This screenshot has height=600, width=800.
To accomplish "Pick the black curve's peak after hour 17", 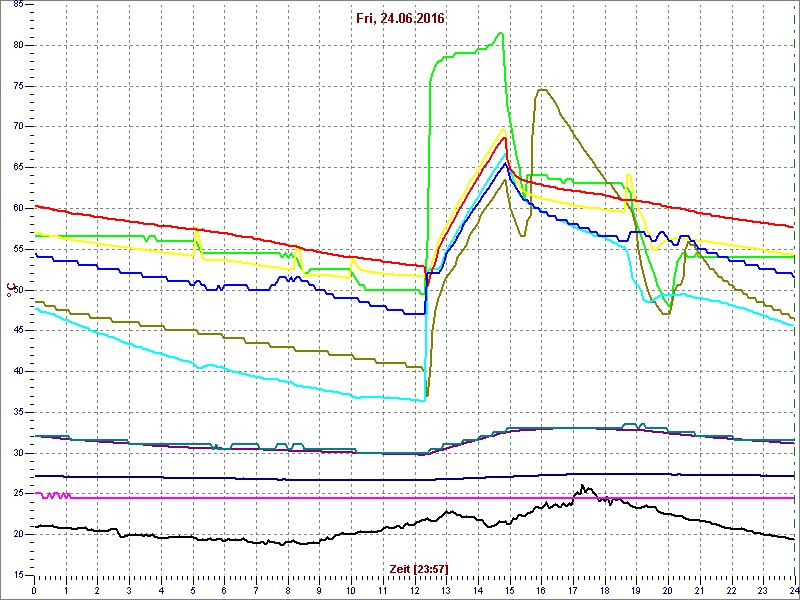I will click(582, 487).
